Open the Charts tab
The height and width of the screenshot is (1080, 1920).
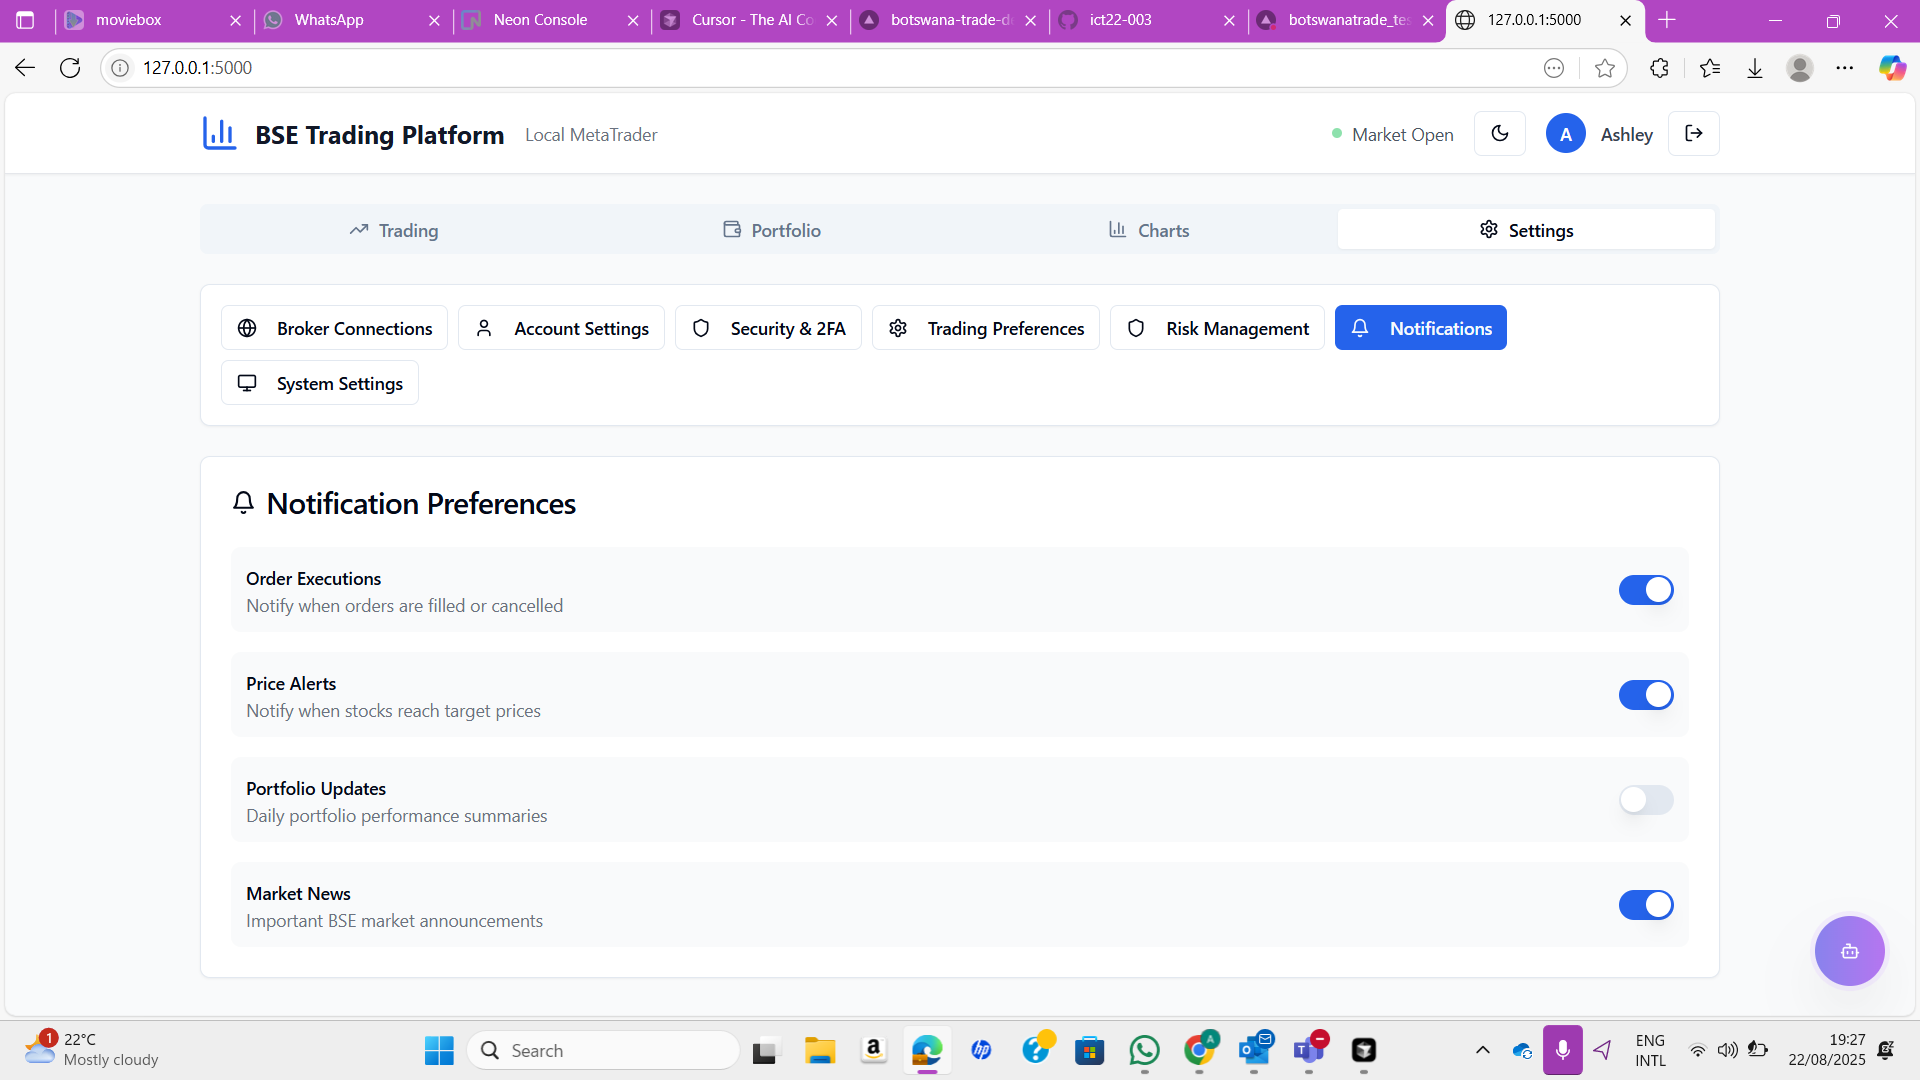tap(1148, 230)
